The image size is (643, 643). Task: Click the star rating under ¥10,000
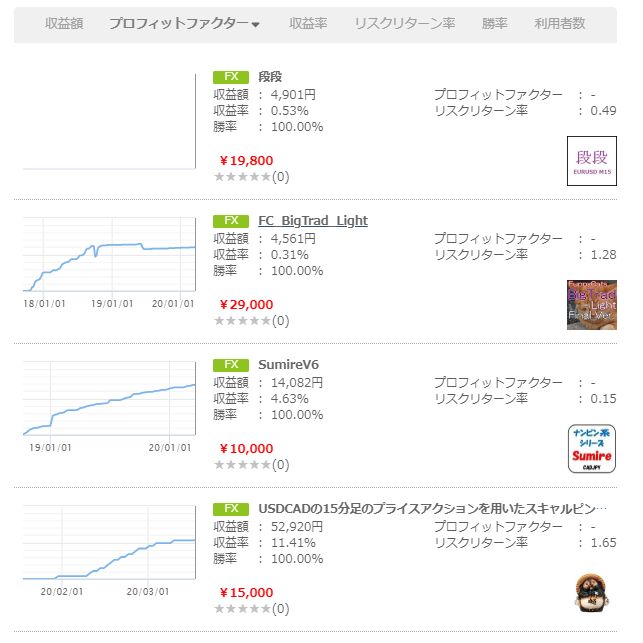click(242, 465)
